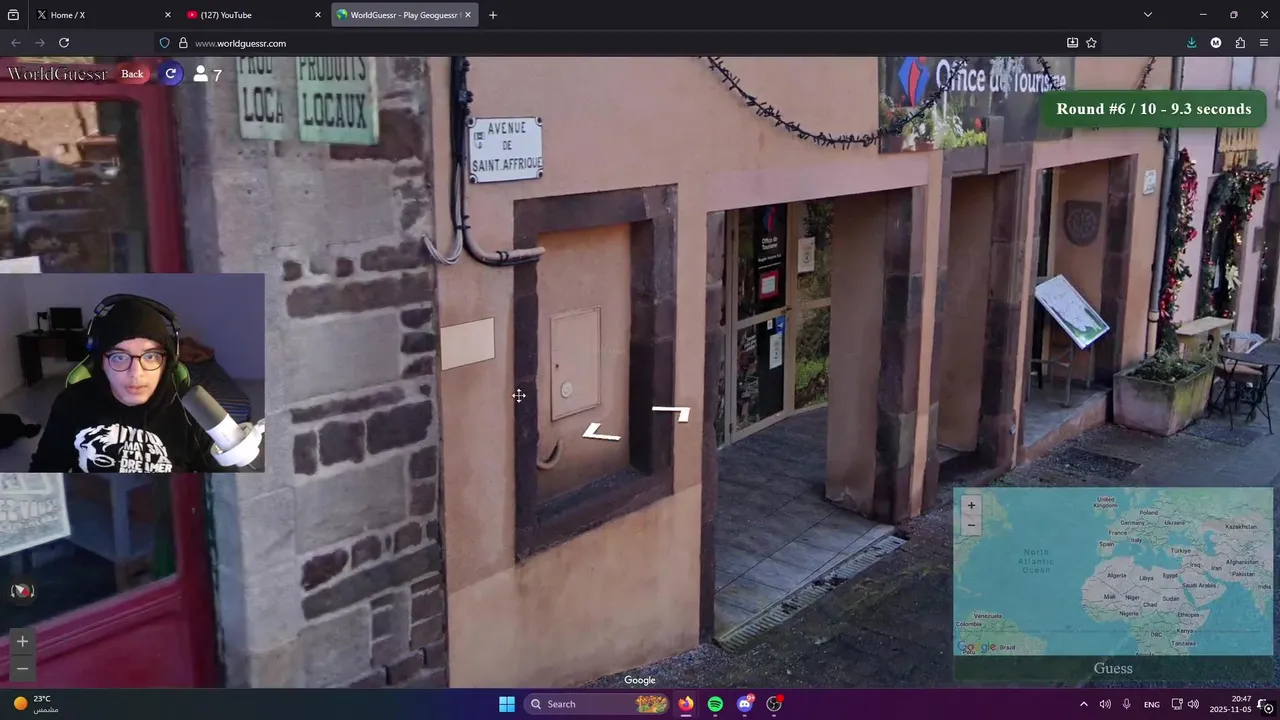Click the left-pointing street view arrow
This screenshot has width=1280, height=720.
point(601,432)
